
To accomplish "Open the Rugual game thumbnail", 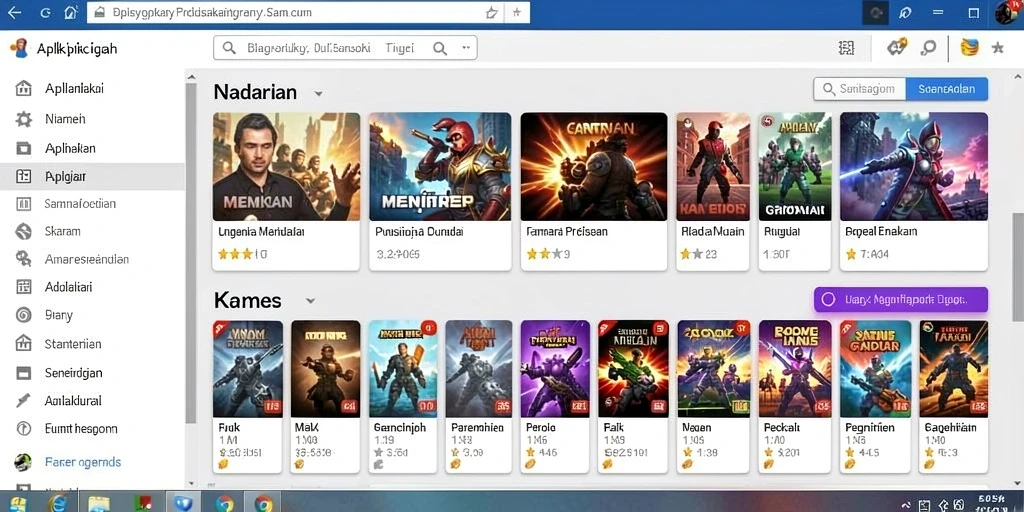I will [795, 167].
